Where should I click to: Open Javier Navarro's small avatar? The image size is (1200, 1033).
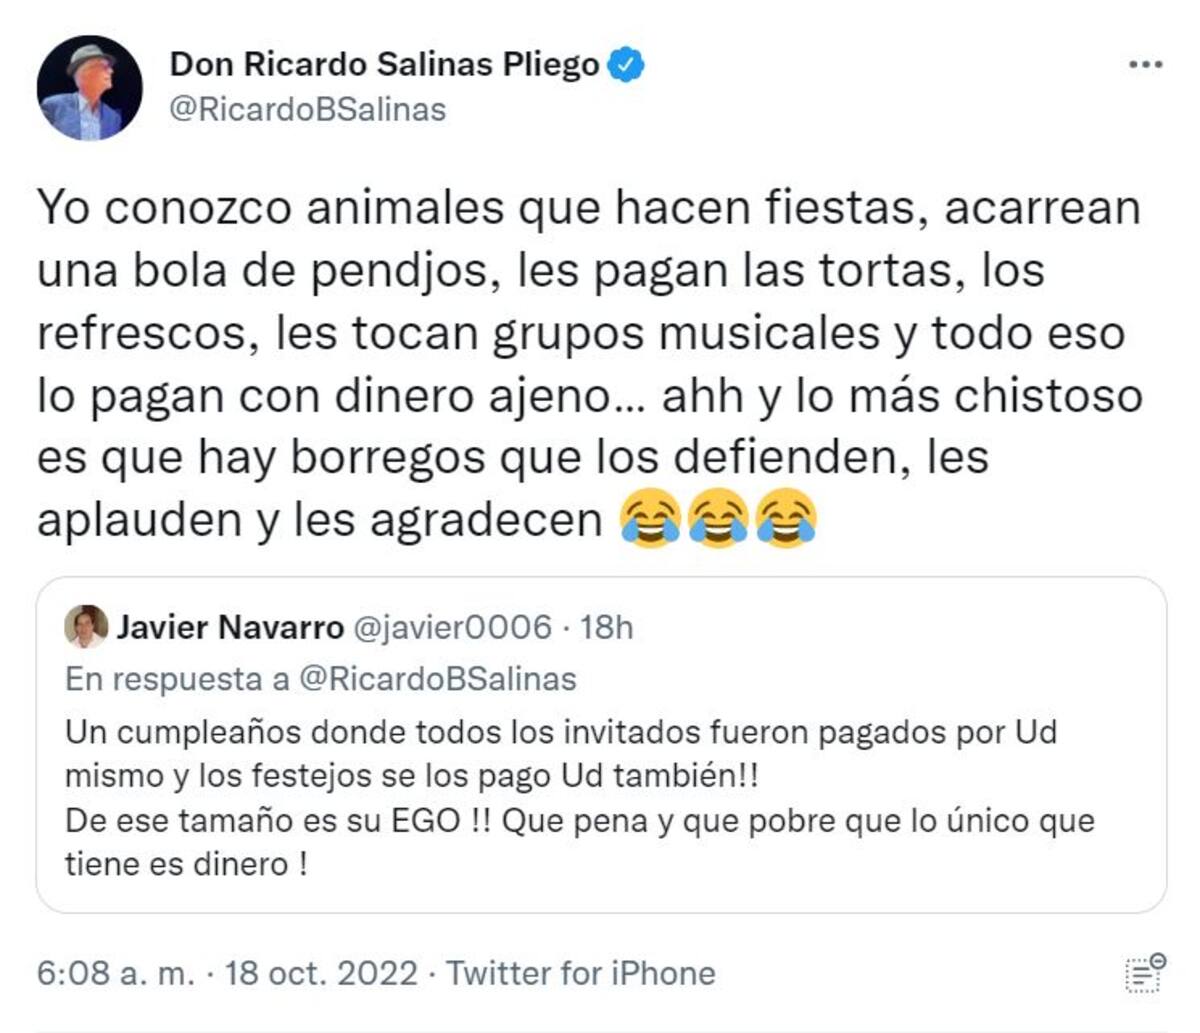coord(86,627)
